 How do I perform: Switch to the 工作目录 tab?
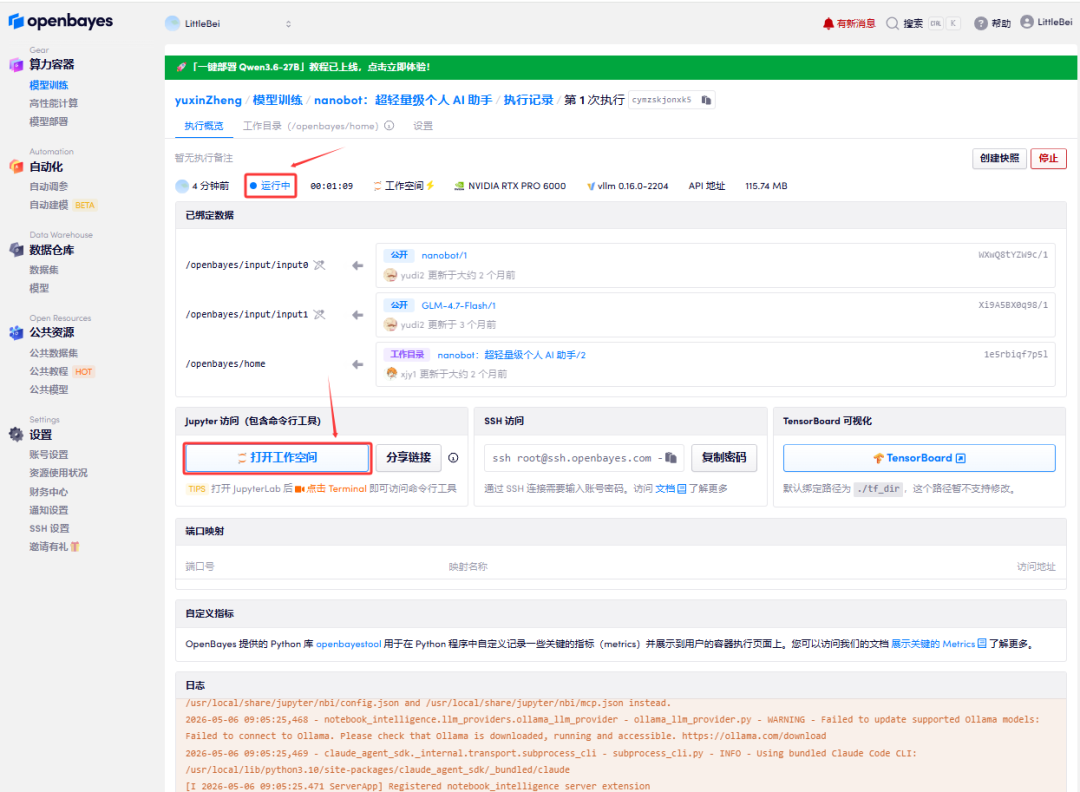click(x=311, y=126)
